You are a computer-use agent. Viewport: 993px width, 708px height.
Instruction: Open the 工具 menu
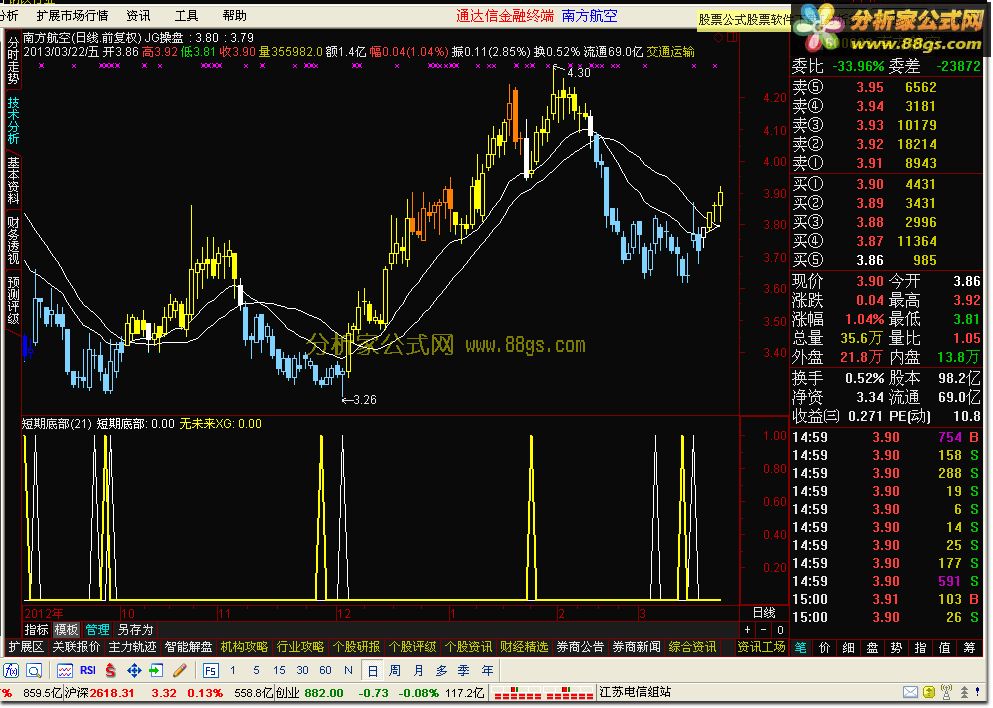(186, 15)
